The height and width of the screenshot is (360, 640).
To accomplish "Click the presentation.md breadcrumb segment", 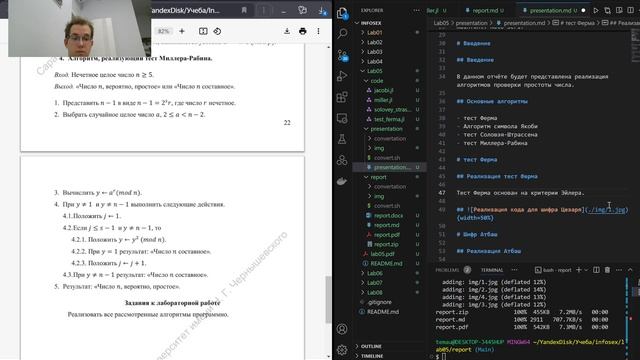I will click(524, 23).
